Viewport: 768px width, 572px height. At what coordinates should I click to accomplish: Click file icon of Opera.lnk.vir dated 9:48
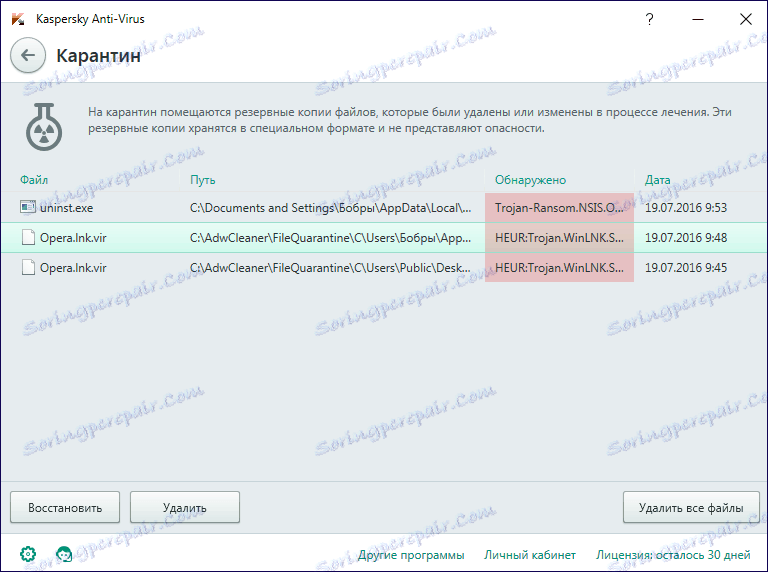click(28, 238)
